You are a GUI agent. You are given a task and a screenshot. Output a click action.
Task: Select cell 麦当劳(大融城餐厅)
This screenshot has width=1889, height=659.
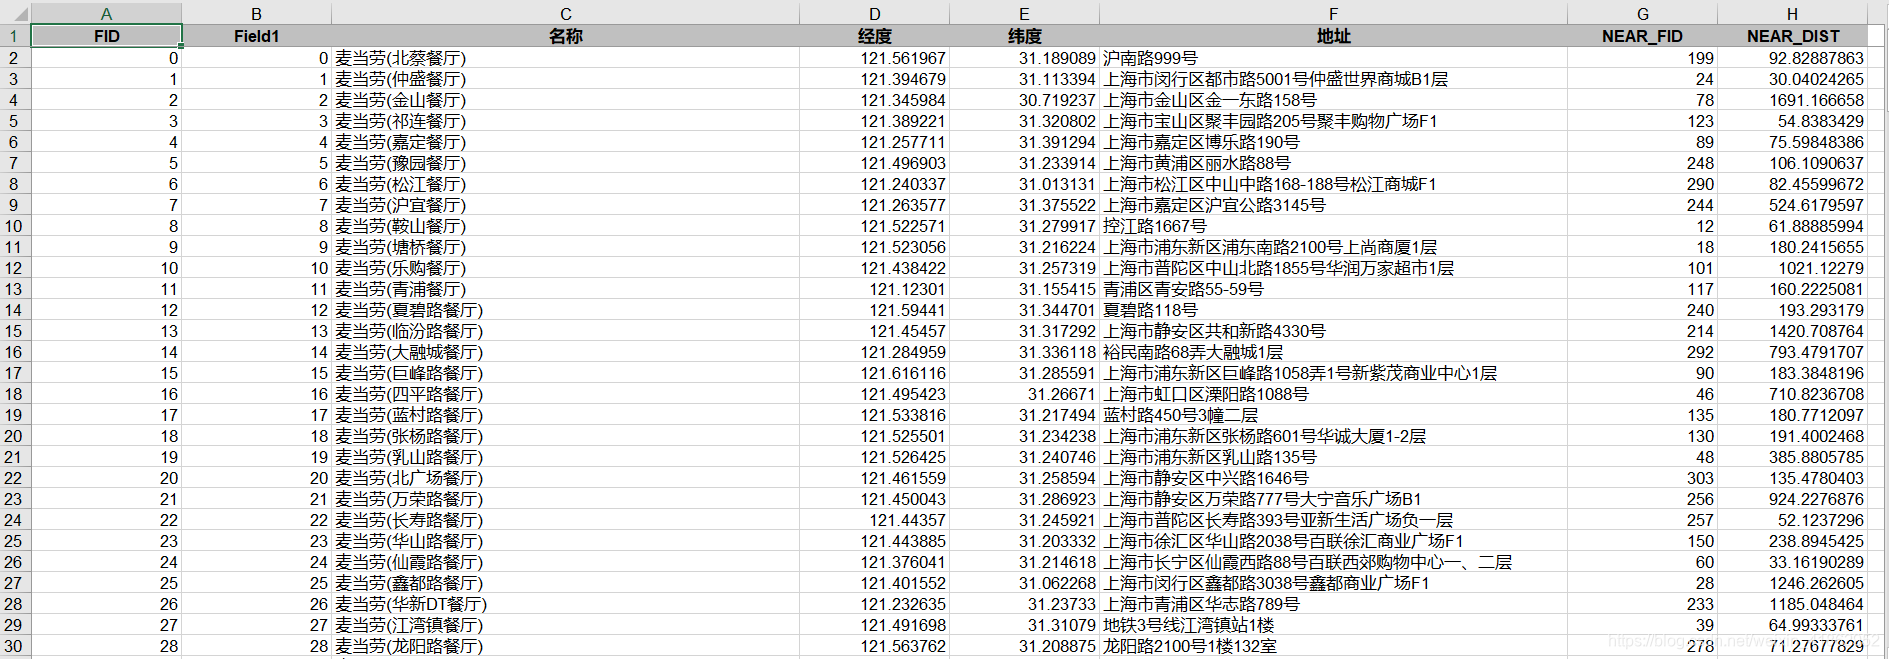(565, 352)
